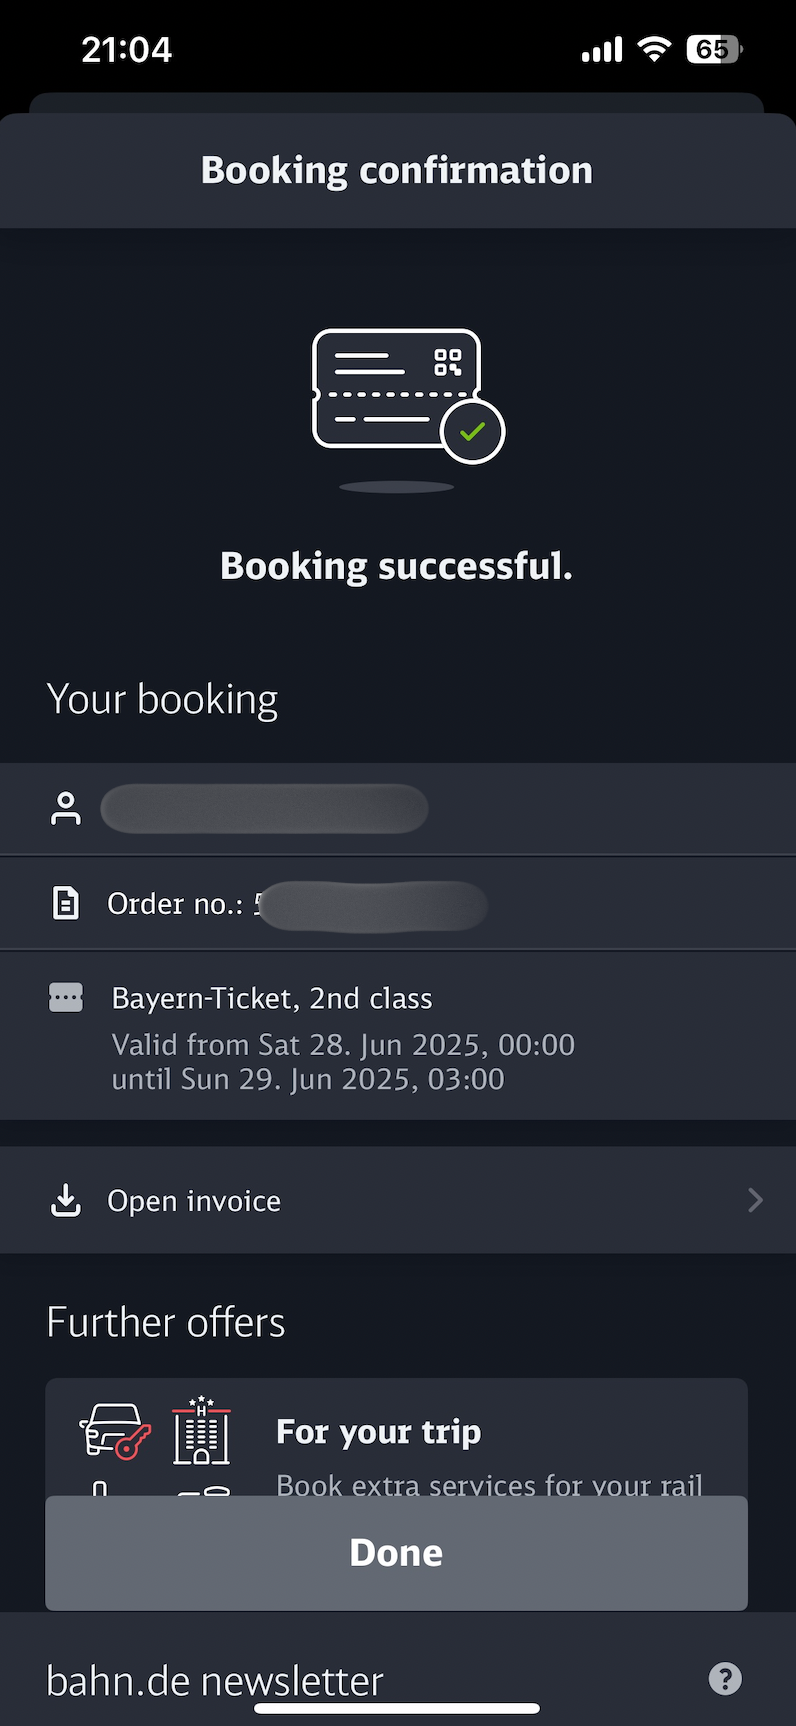
Task: Tap the ticket validity date text
Action: click(x=343, y=1062)
